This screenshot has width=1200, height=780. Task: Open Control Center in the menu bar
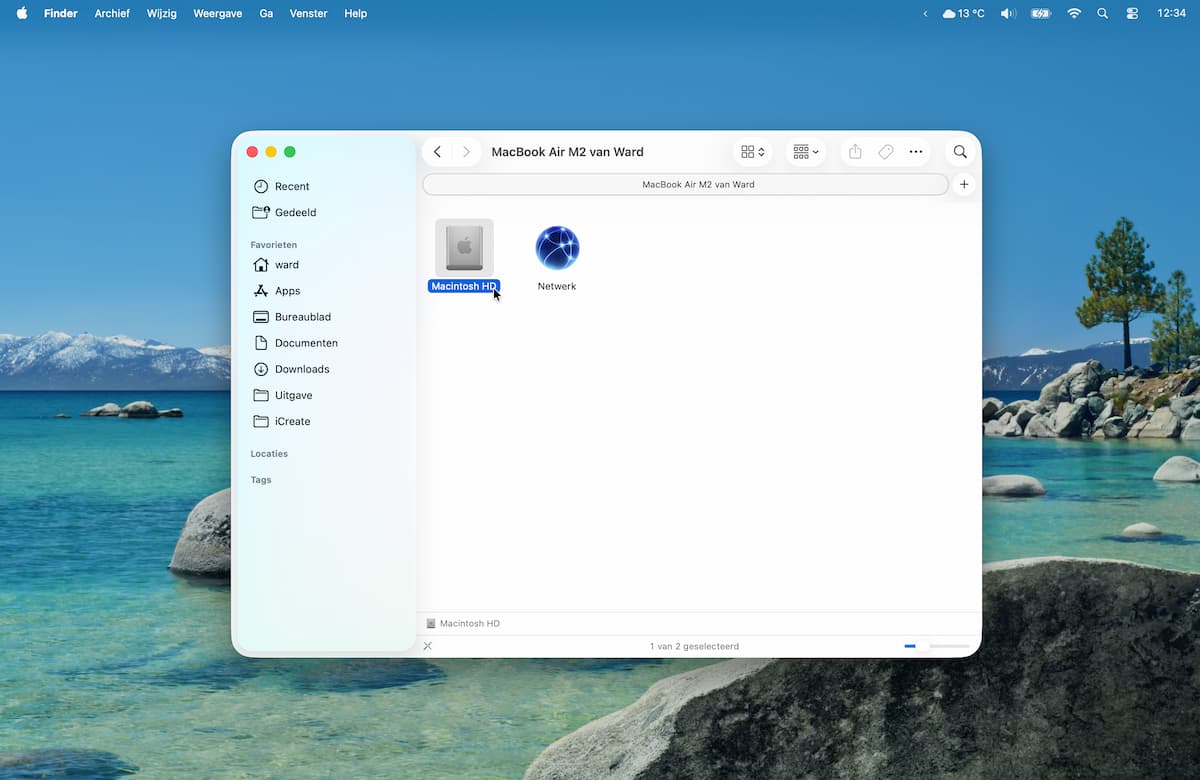tap(1132, 13)
